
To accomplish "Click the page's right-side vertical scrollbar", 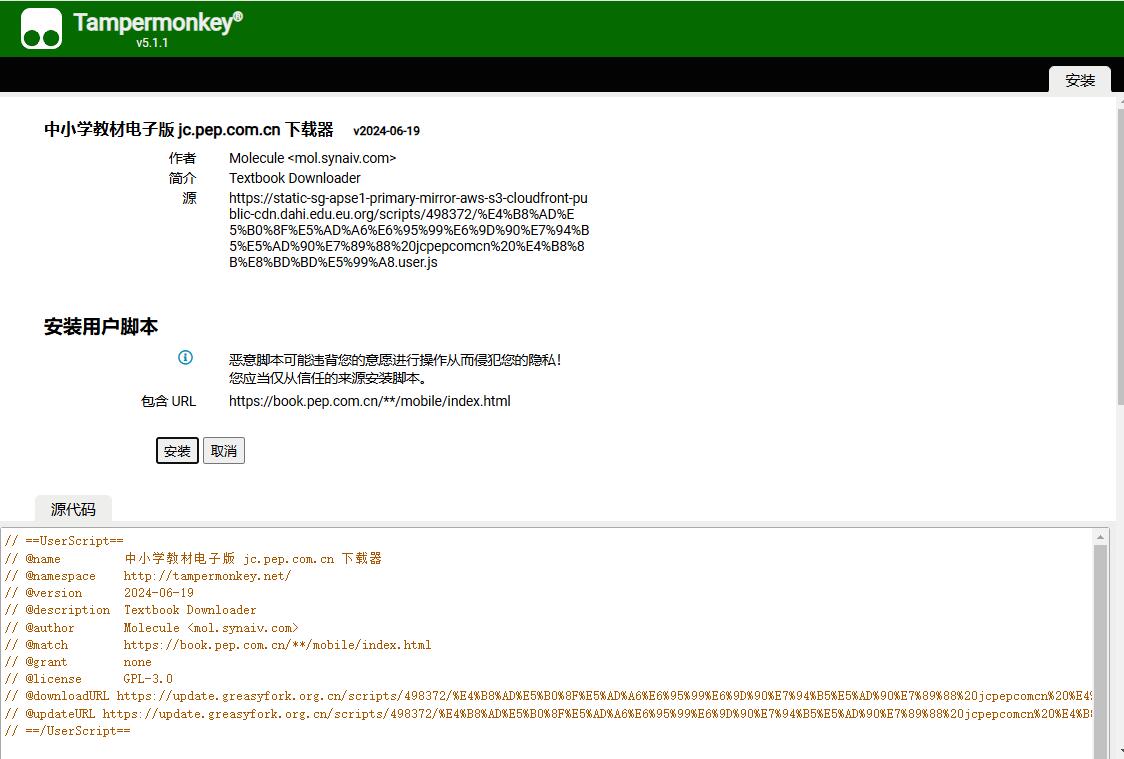I will pos(1119,250).
